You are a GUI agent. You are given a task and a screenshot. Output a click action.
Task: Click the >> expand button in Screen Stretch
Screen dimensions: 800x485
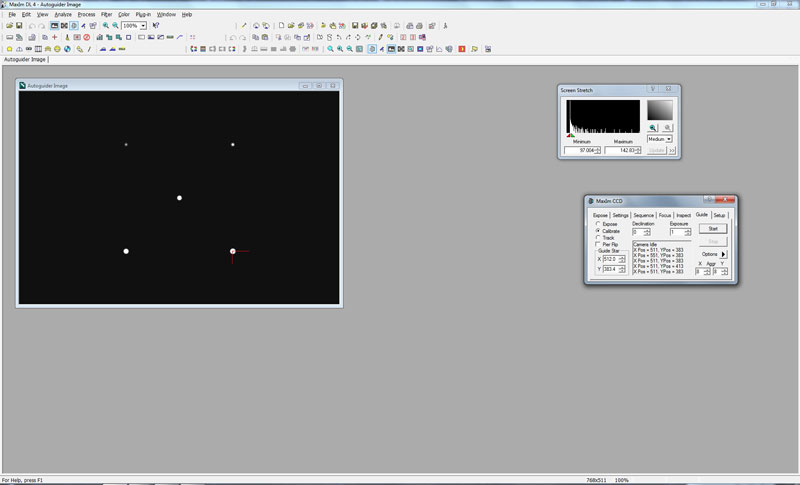click(x=673, y=150)
